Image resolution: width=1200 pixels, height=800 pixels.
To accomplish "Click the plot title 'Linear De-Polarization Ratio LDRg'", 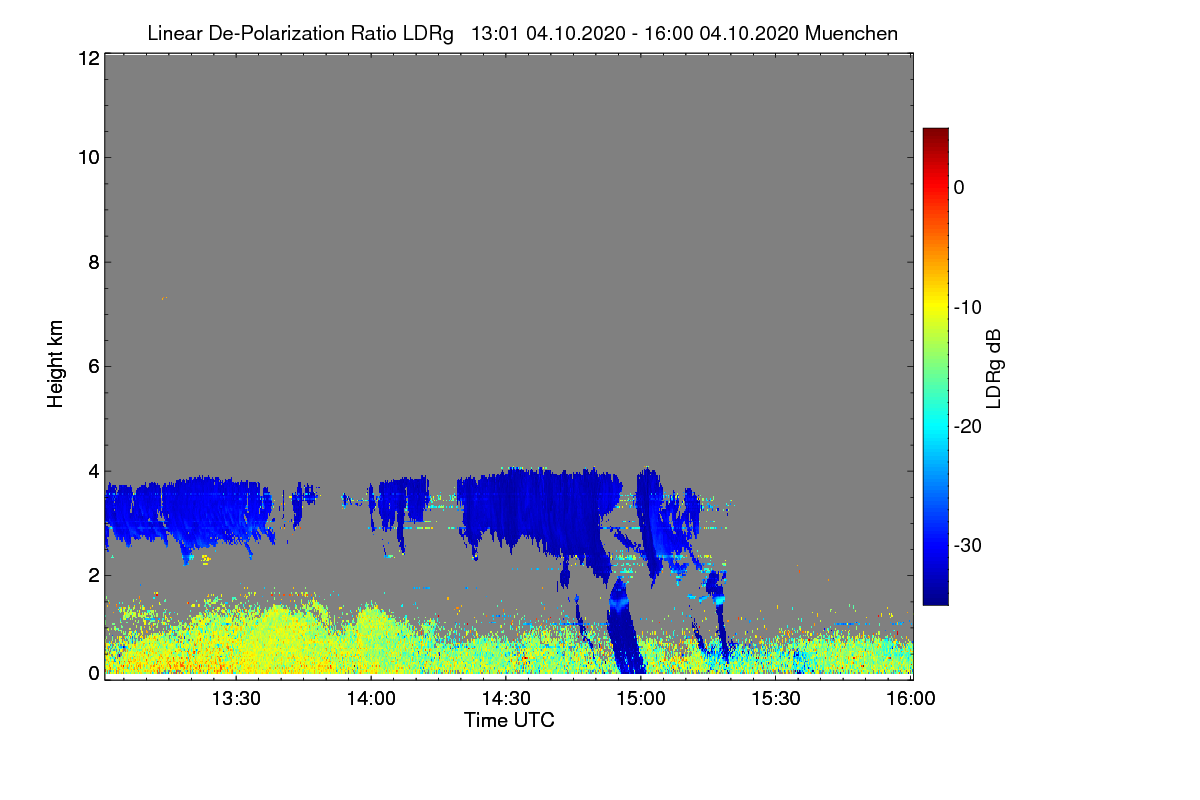I will click(x=300, y=33).
